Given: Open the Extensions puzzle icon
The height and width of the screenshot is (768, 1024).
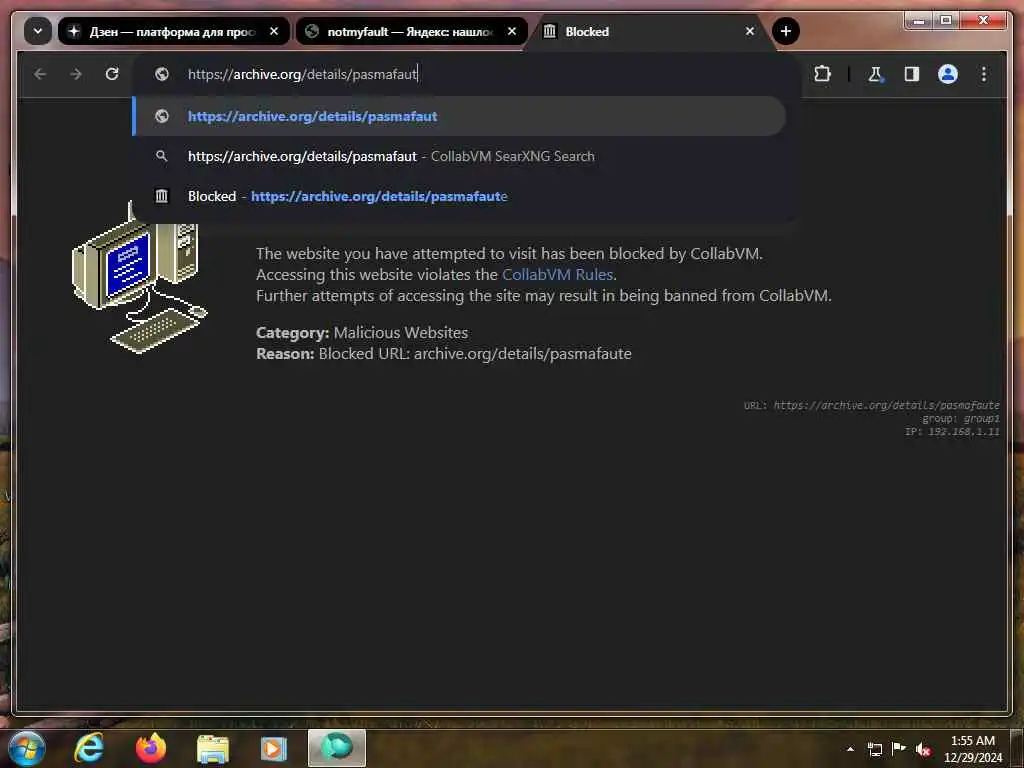Looking at the screenshot, I should click(822, 74).
